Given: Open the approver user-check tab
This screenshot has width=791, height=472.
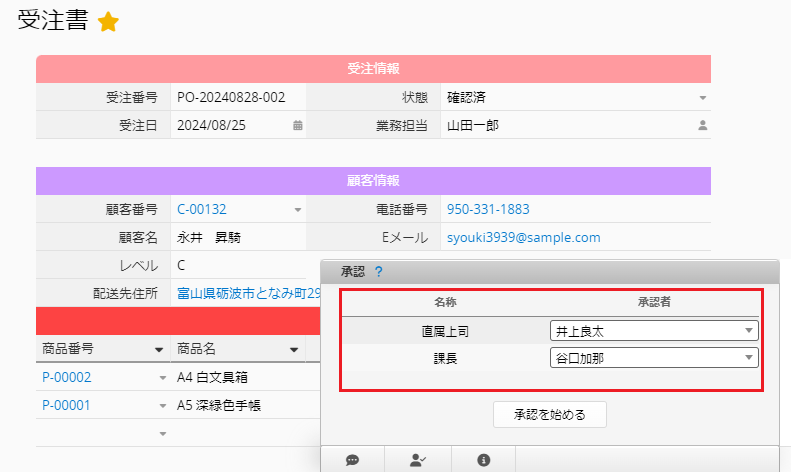Looking at the screenshot, I should click(418, 459).
